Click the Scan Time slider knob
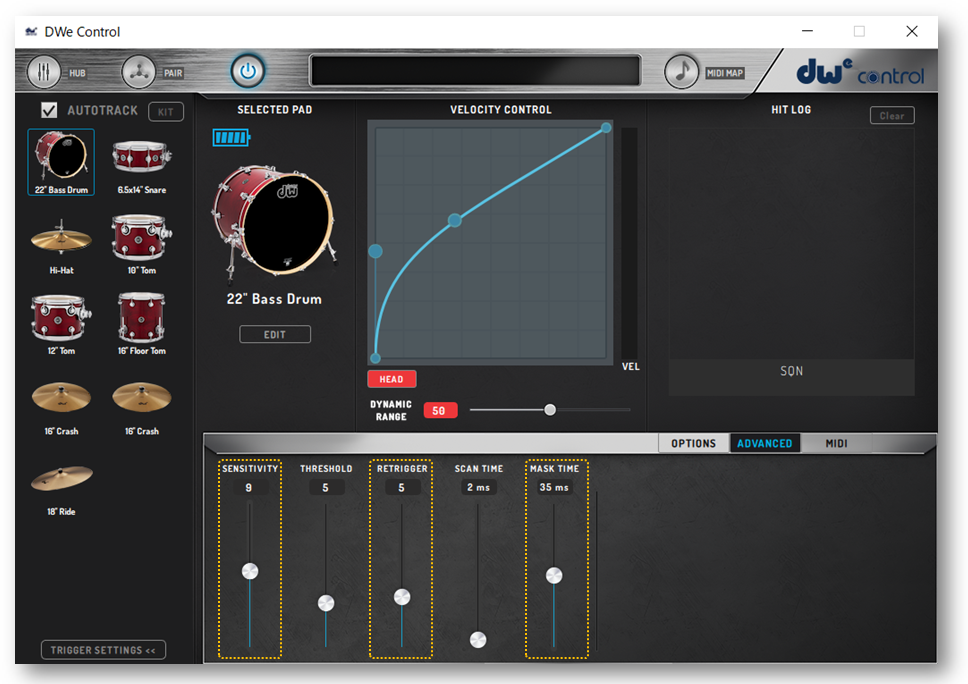Image resolution: width=968 pixels, height=684 pixels. 478,640
